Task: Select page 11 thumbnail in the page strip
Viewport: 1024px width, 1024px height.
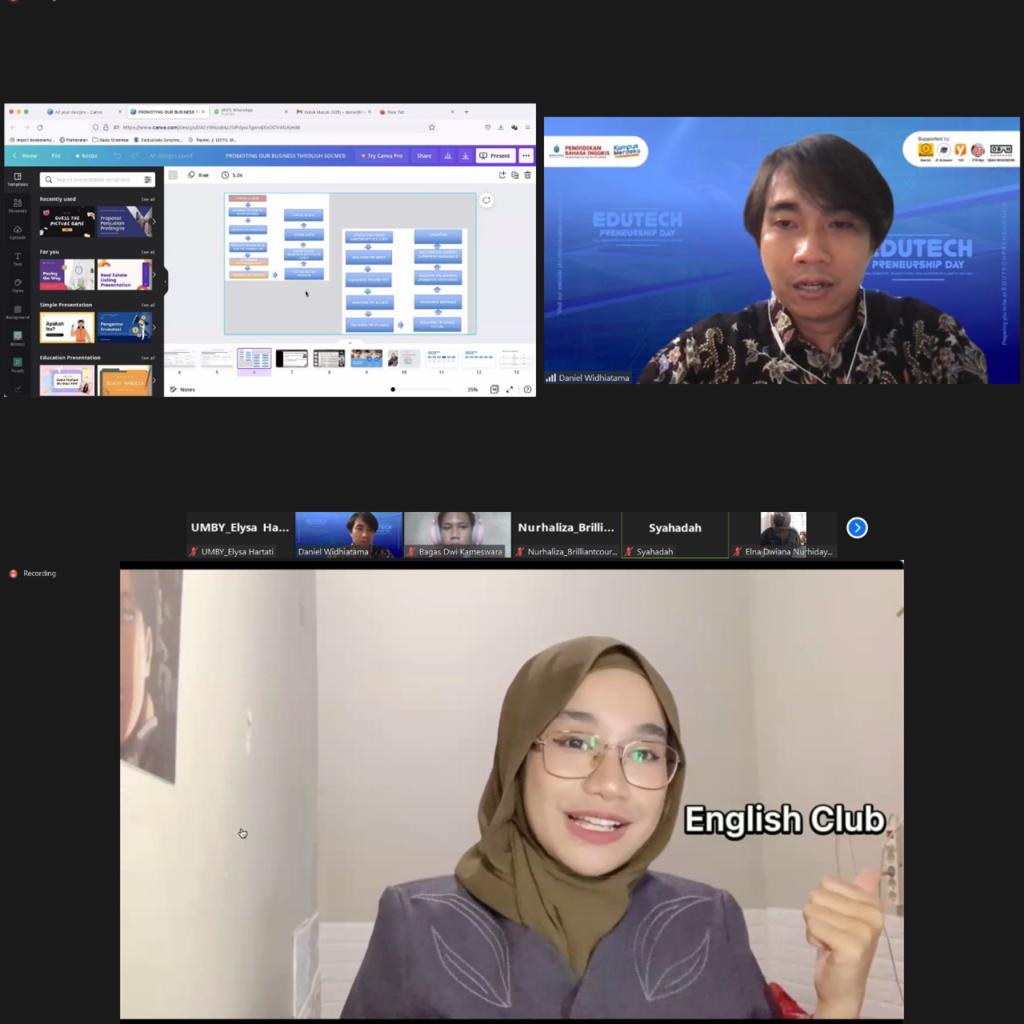Action: (441, 359)
